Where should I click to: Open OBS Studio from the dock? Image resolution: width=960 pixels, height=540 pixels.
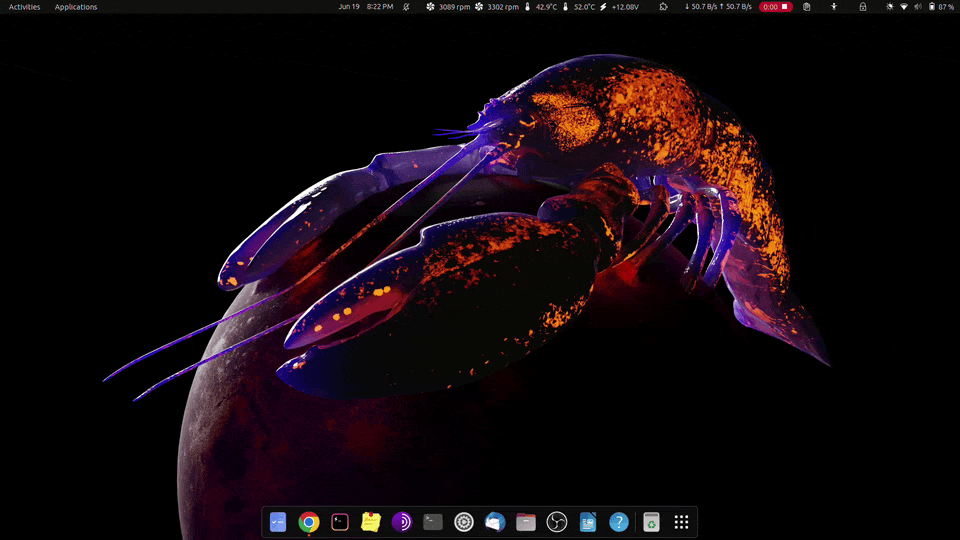[x=557, y=522]
